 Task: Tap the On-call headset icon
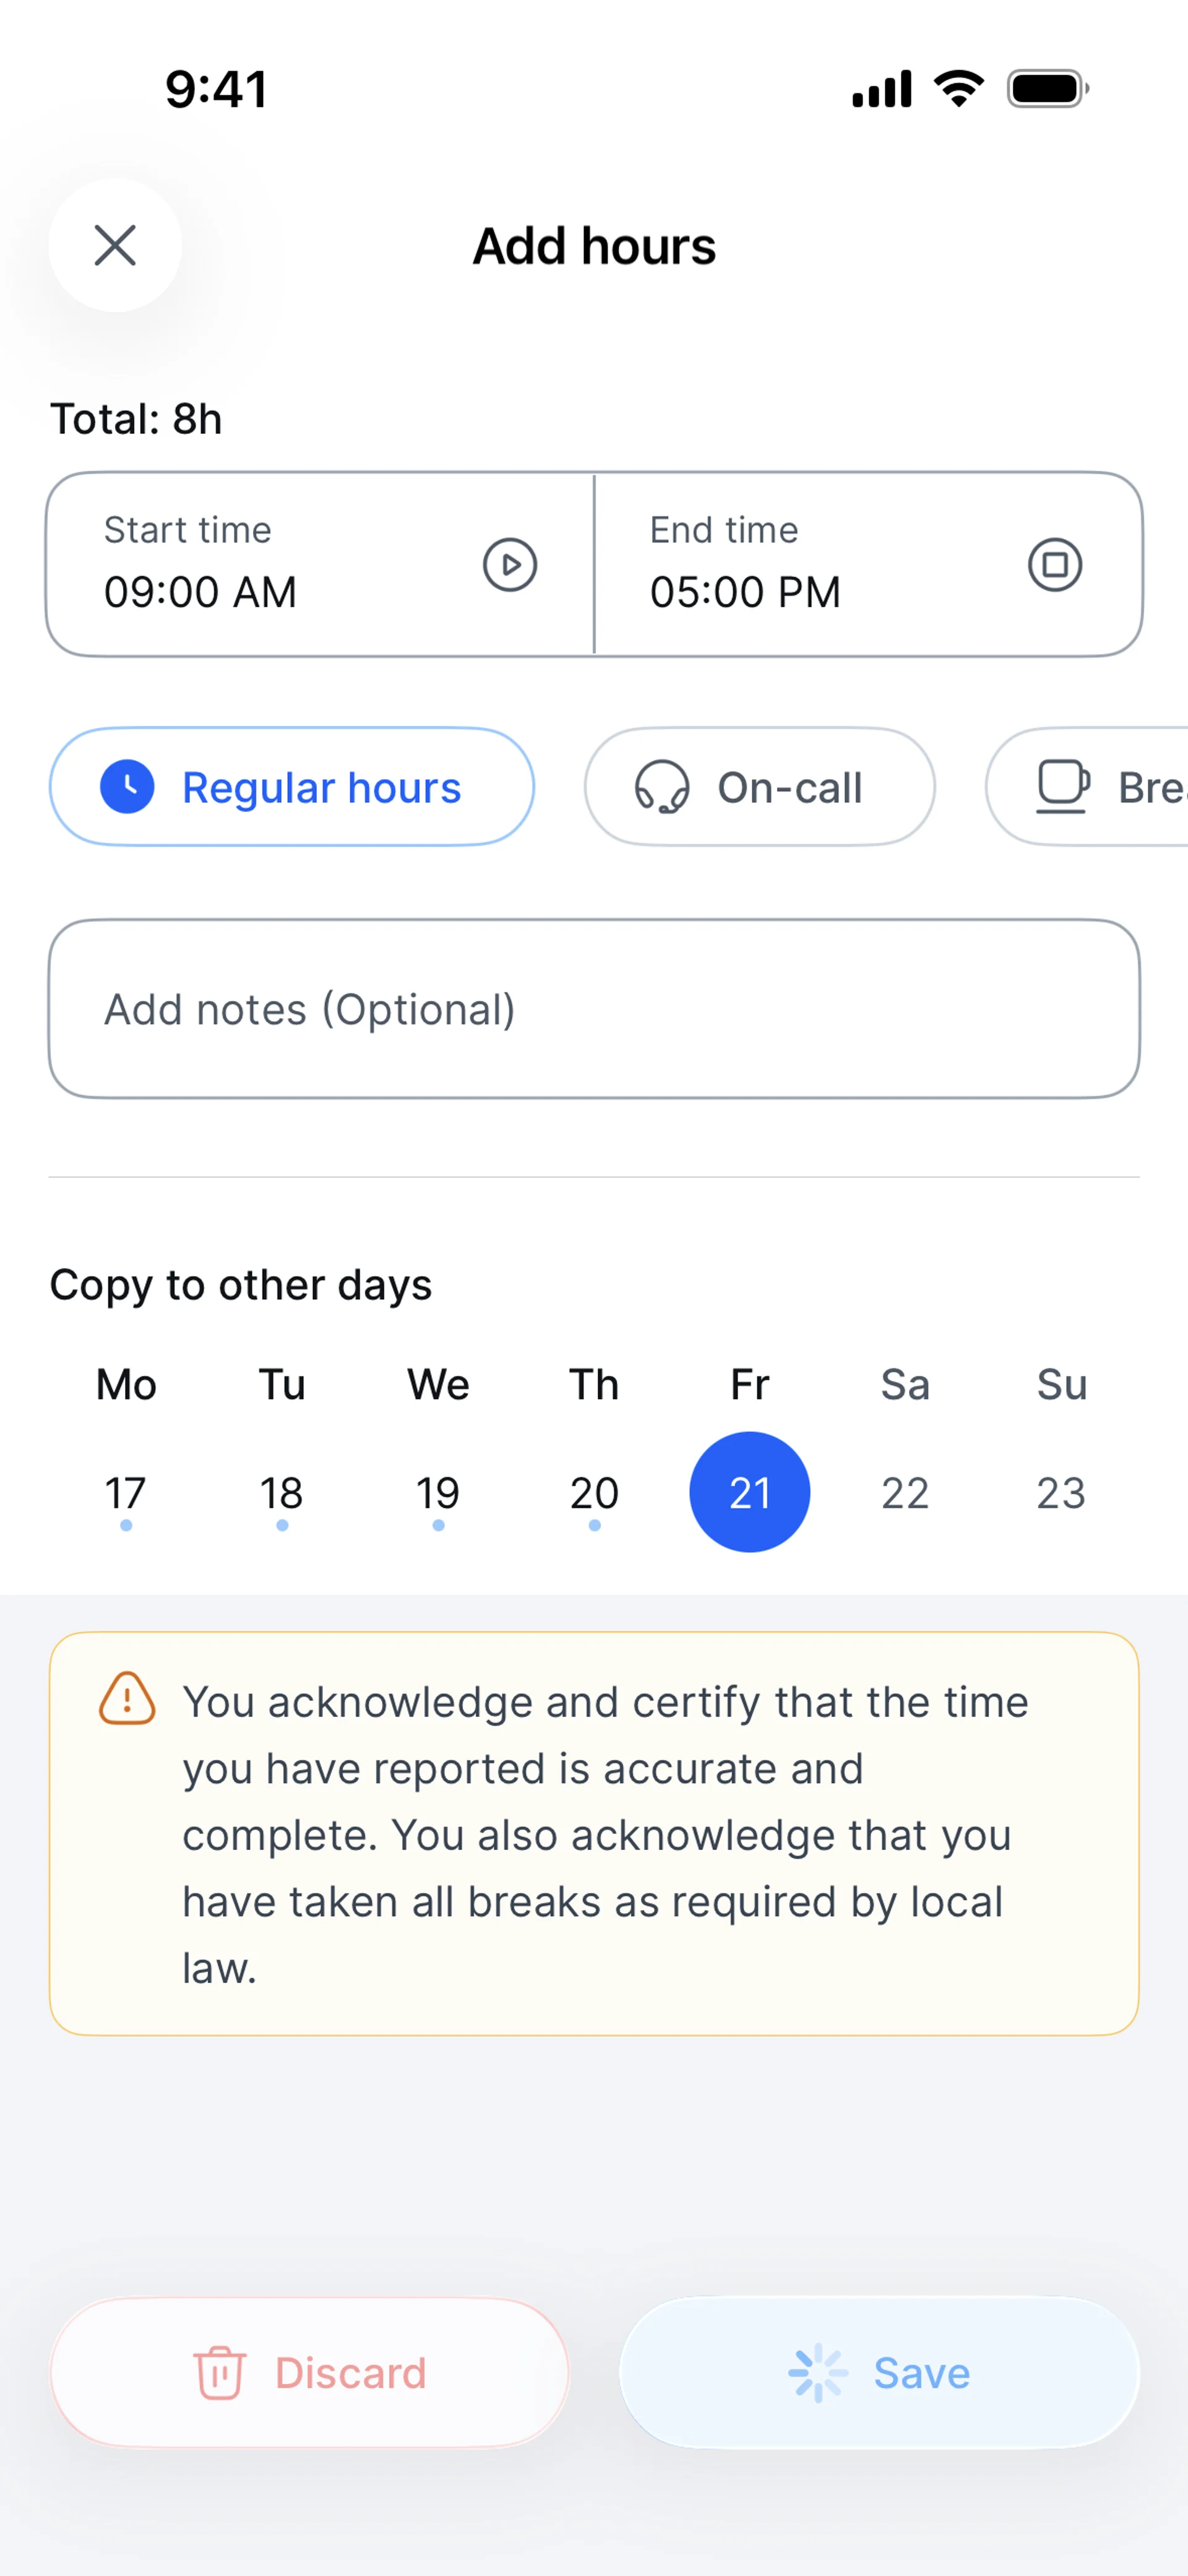[661, 788]
